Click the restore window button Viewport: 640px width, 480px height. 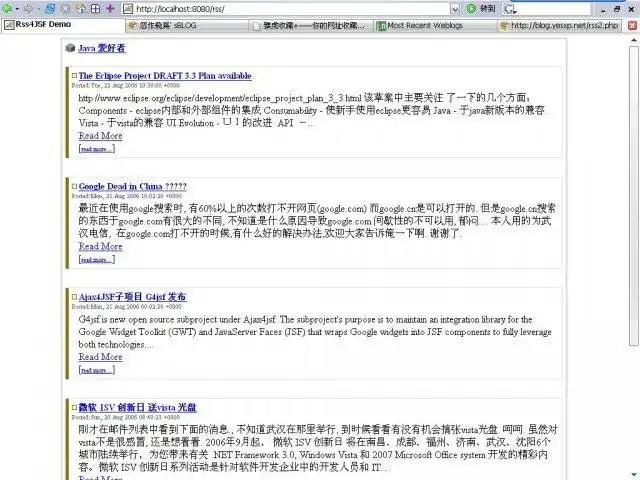pyautogui.click(x=617, y=9)
